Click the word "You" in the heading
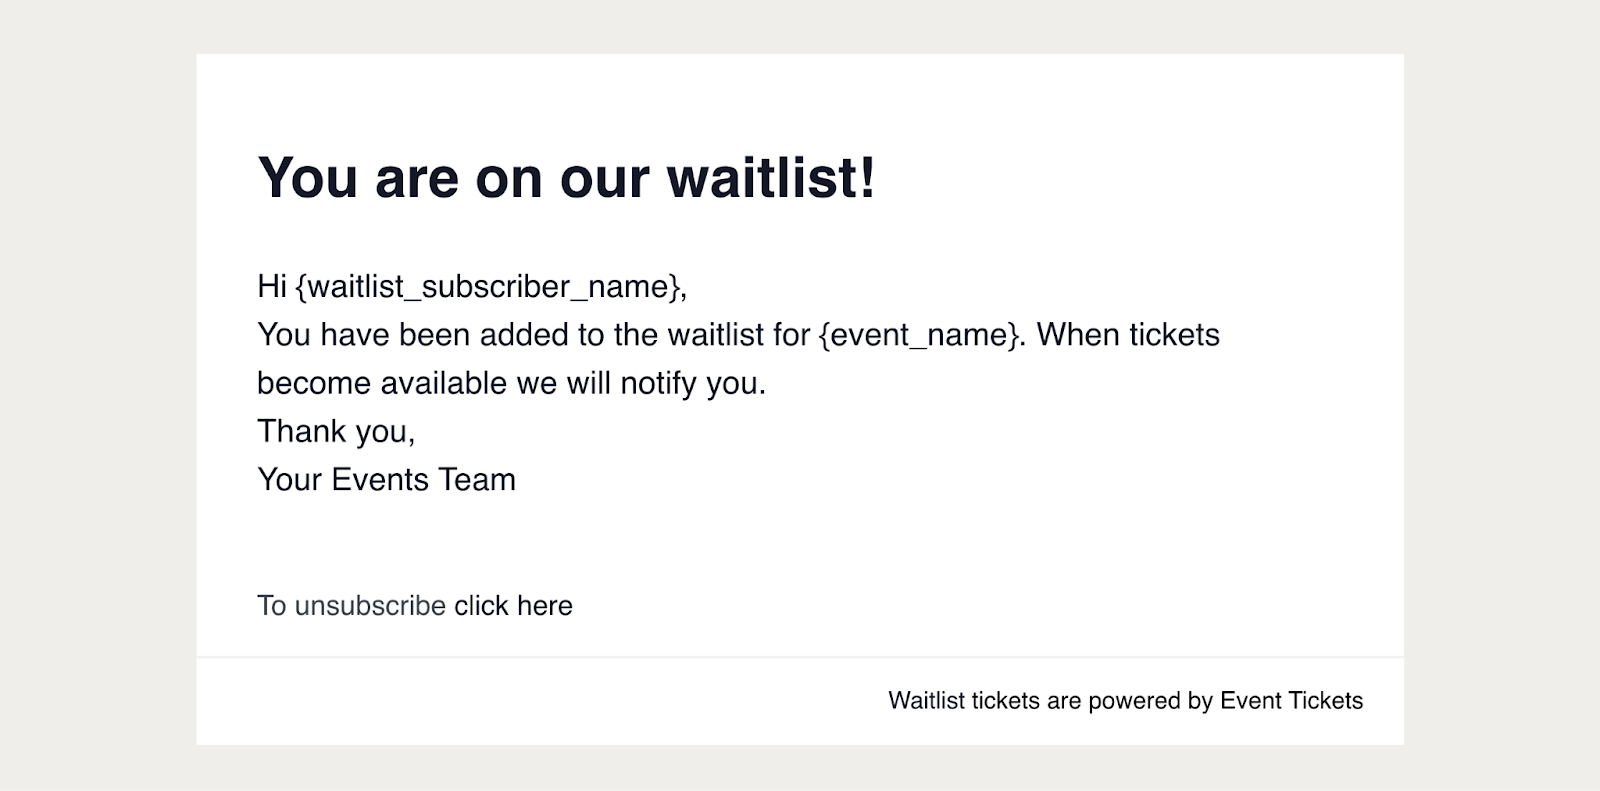The width and height of the screenshot is (1600, 791). [307, 178]
